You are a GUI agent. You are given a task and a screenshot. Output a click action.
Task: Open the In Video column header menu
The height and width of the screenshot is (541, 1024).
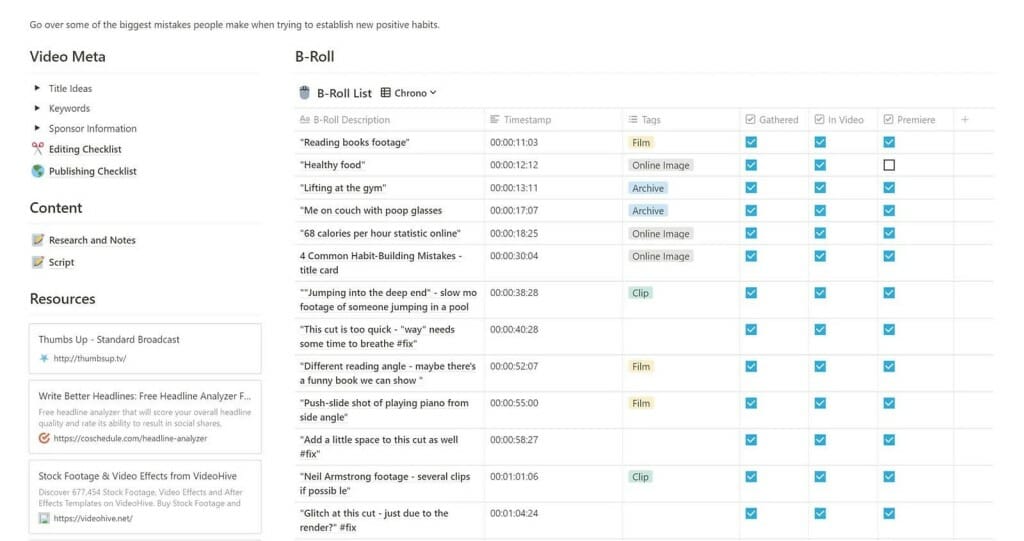[842, 120]
